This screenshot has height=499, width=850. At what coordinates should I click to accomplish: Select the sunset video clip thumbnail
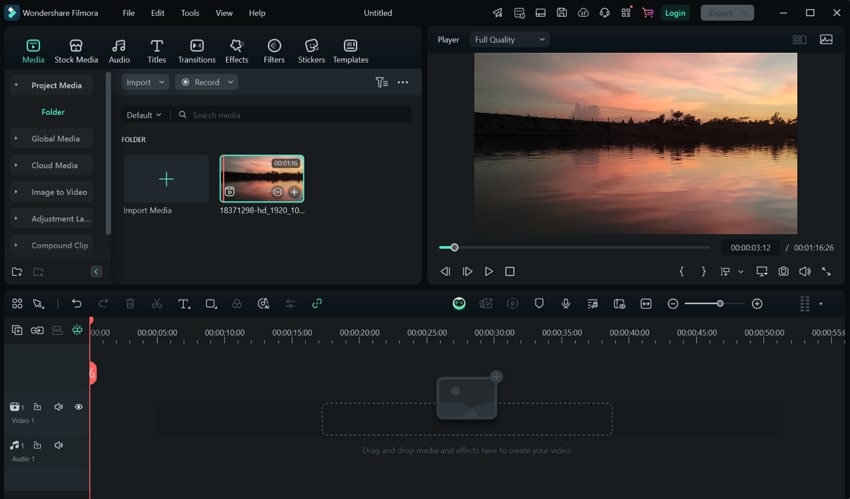click(x=262, y=179)
